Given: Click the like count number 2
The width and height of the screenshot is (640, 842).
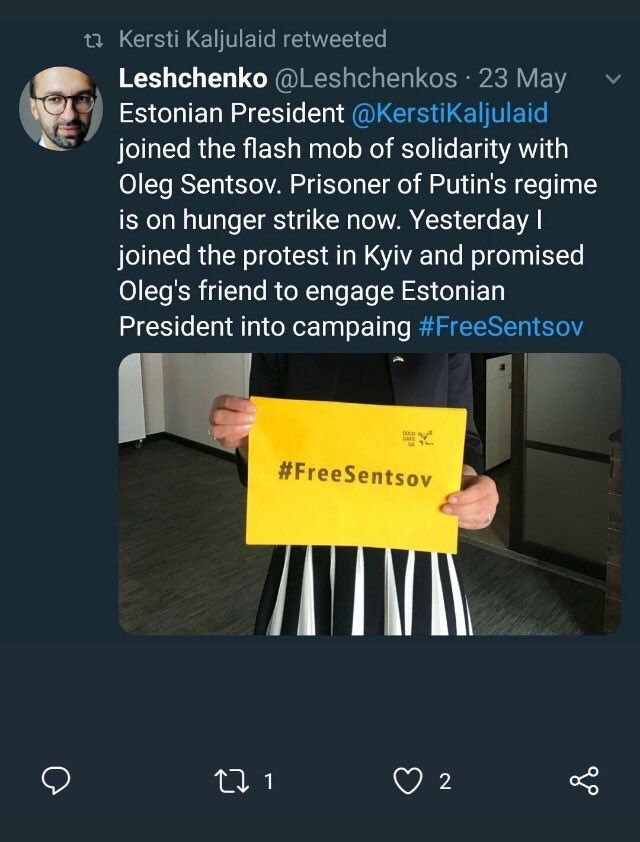Looking at the screenshot, I should click(445, 781).
